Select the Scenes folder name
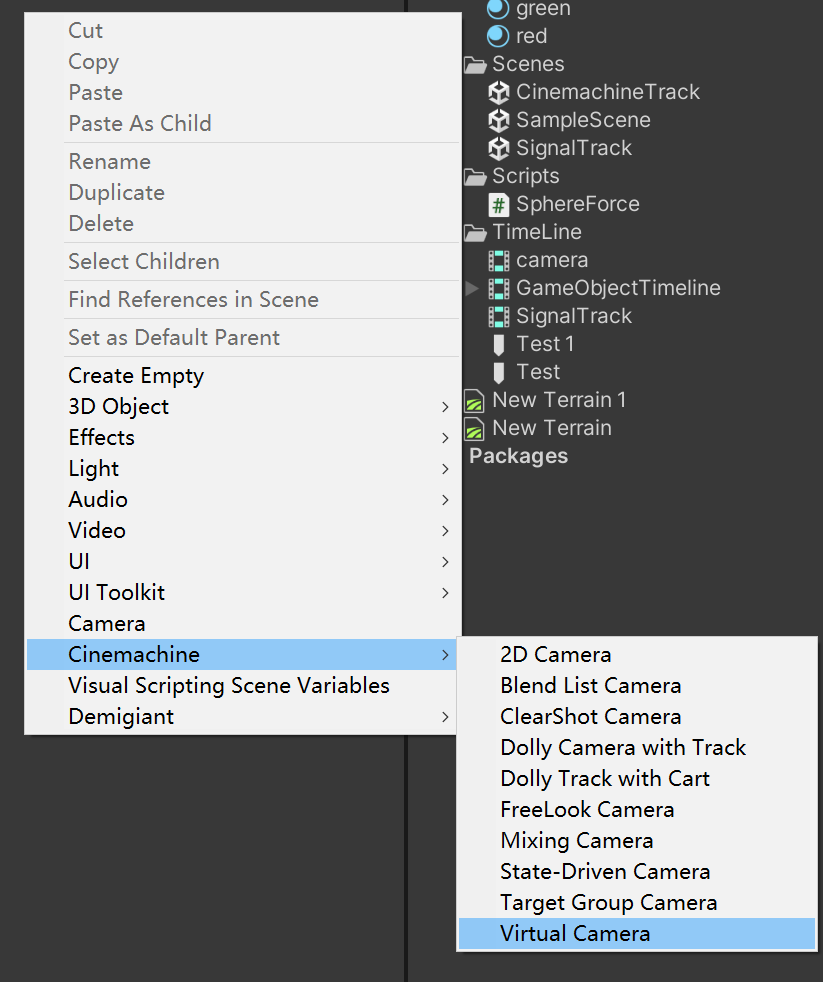The width and height of the screenshot is (823, 982). coord(528,65)
